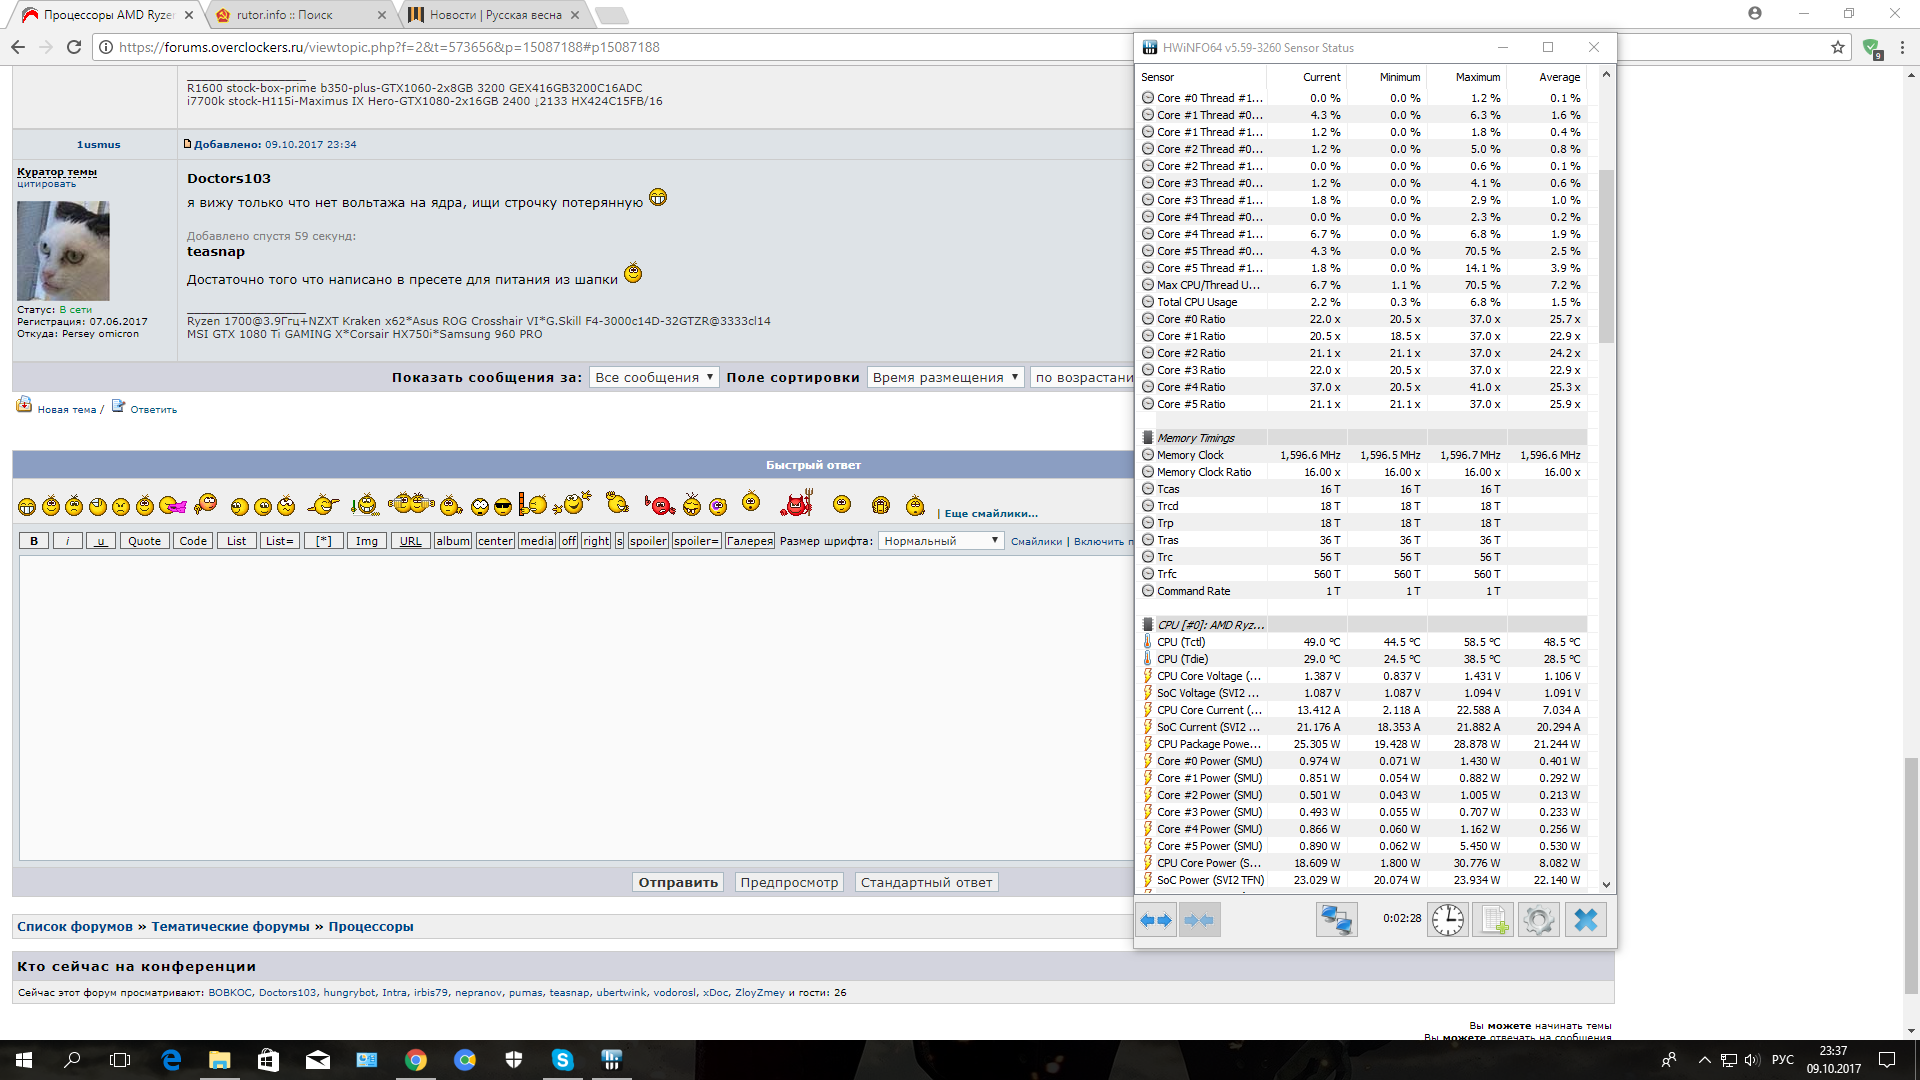The image size is (1920, 1080).
Task: Close sensors with blue X icon
Action: point(1585,920)
